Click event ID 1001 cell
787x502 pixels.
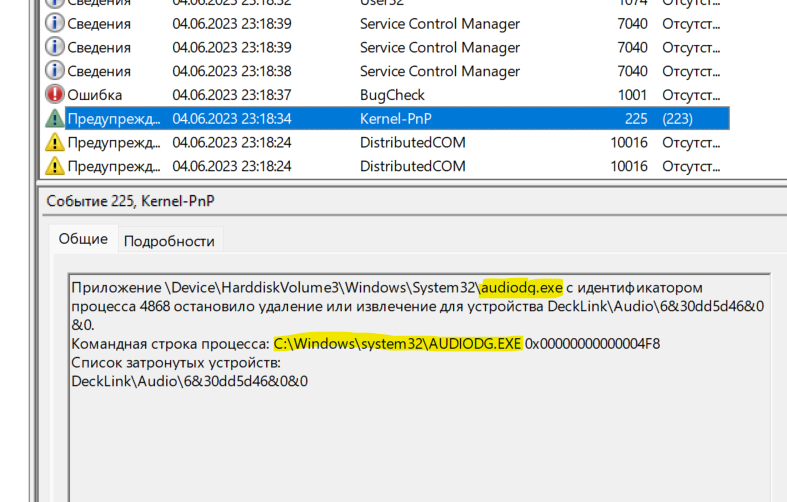click(632, 95)
